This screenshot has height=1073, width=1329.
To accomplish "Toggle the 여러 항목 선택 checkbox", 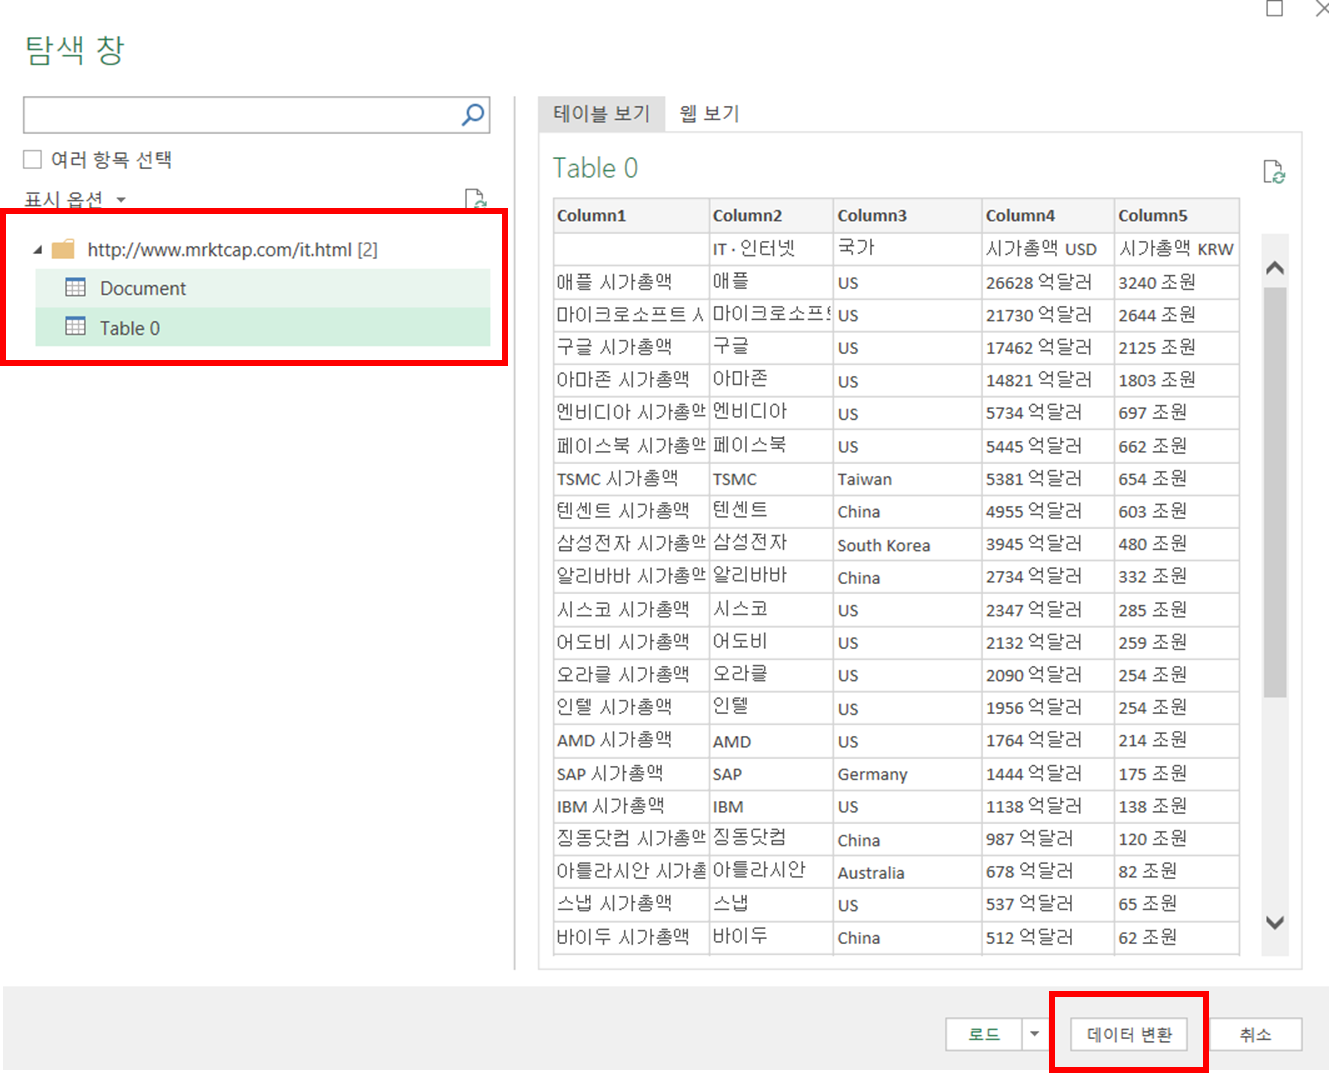I will point(33,160).
